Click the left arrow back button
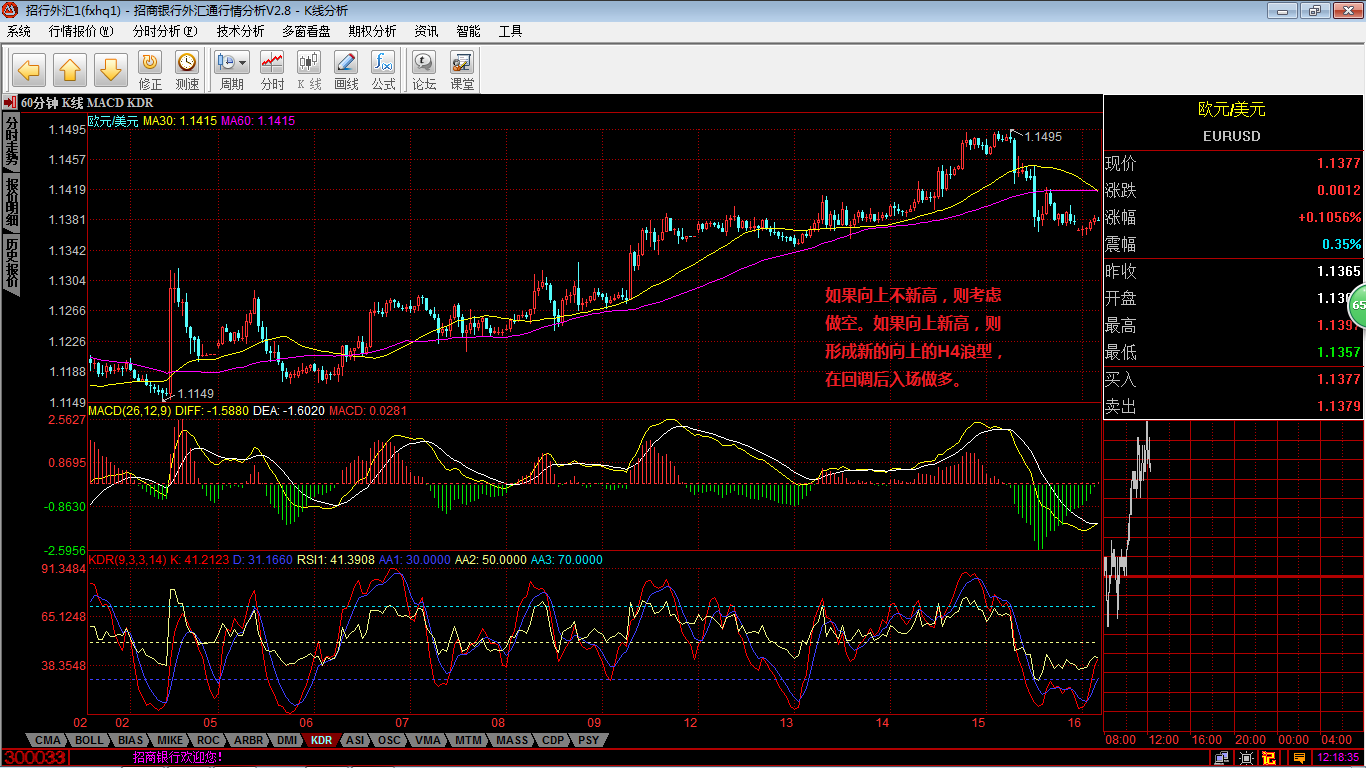Image resolution: width=1366 pixels, height=768 pixels. click(28, 69)
